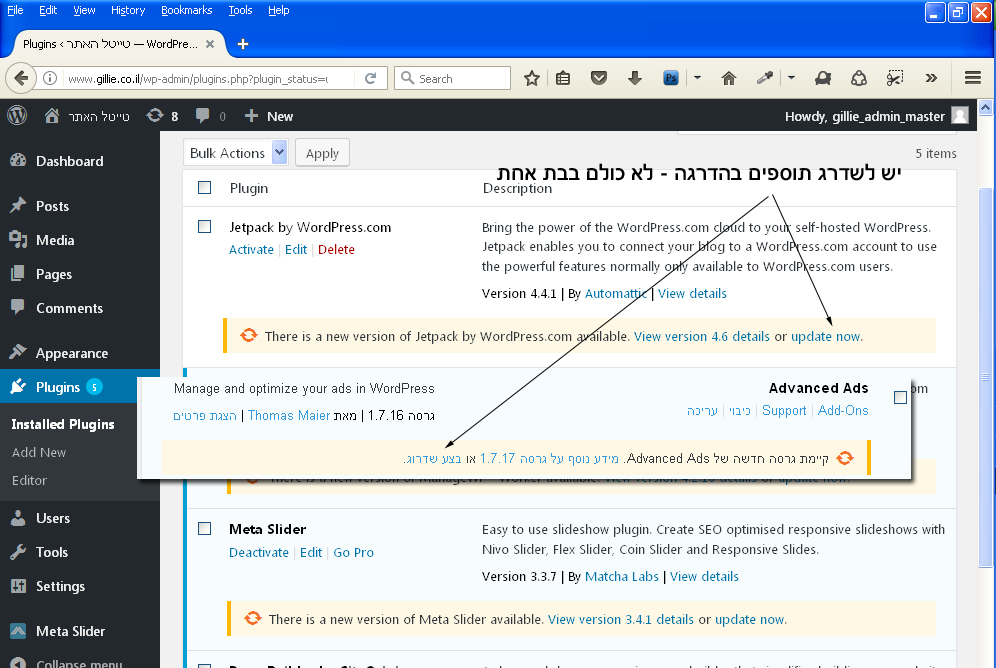Open Firefox Tools menu in menu bar
This screenshot has height=668, width=996.
click(x=240, y=10)
